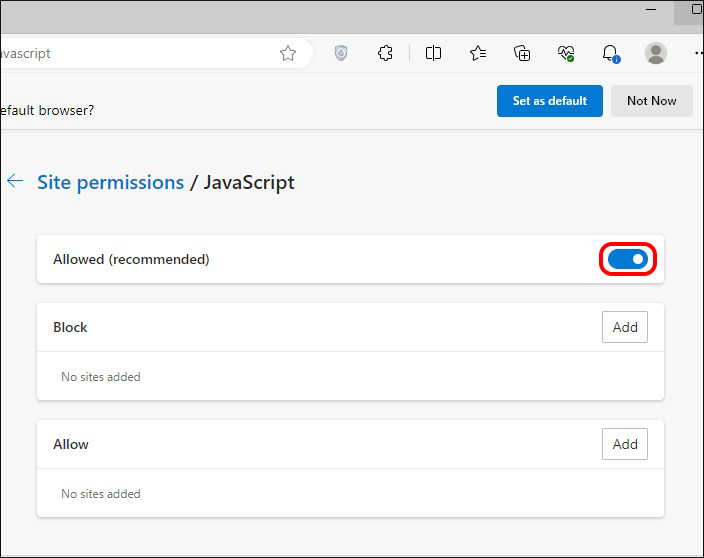This screenshot has width=704, height=558.
Task: Open the Favorites list icon
Action: point(478,53)
